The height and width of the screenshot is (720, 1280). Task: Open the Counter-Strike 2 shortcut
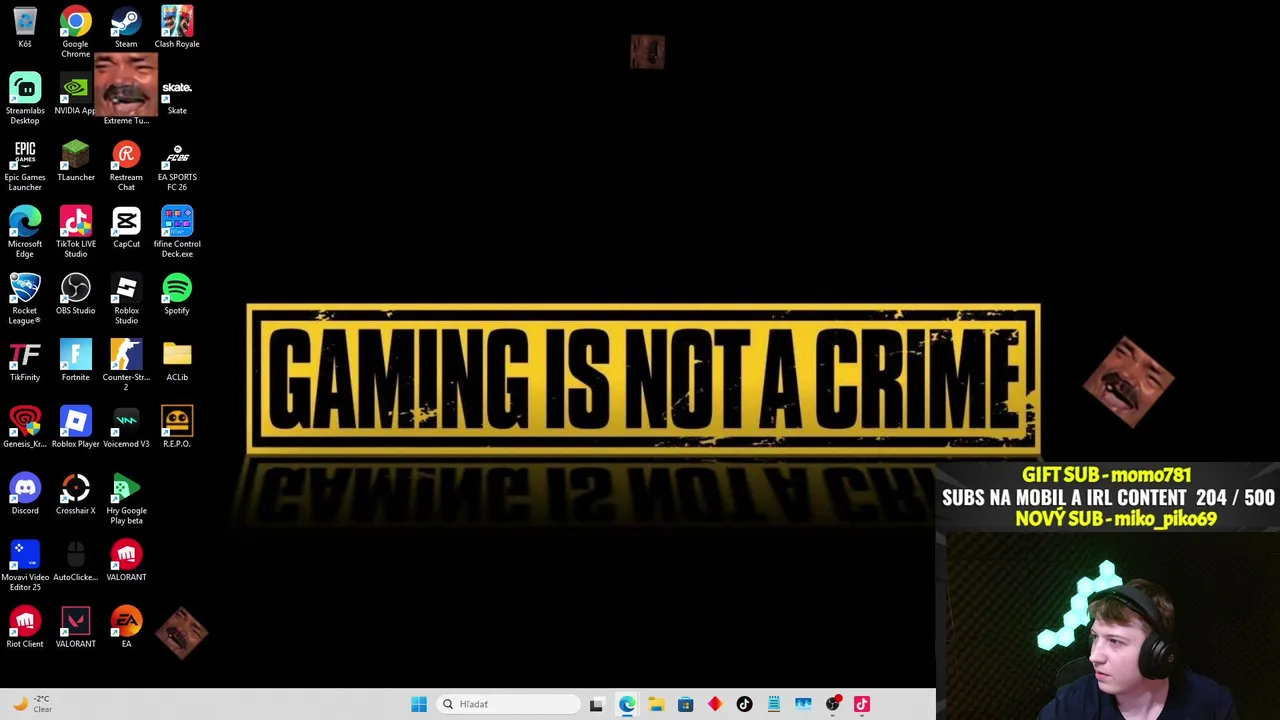click(x=126, y=365)
